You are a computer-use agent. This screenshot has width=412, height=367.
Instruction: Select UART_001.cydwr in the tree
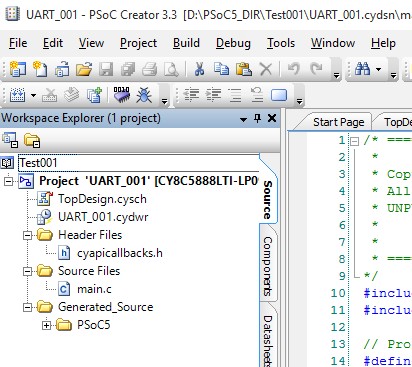click(103, 217)
